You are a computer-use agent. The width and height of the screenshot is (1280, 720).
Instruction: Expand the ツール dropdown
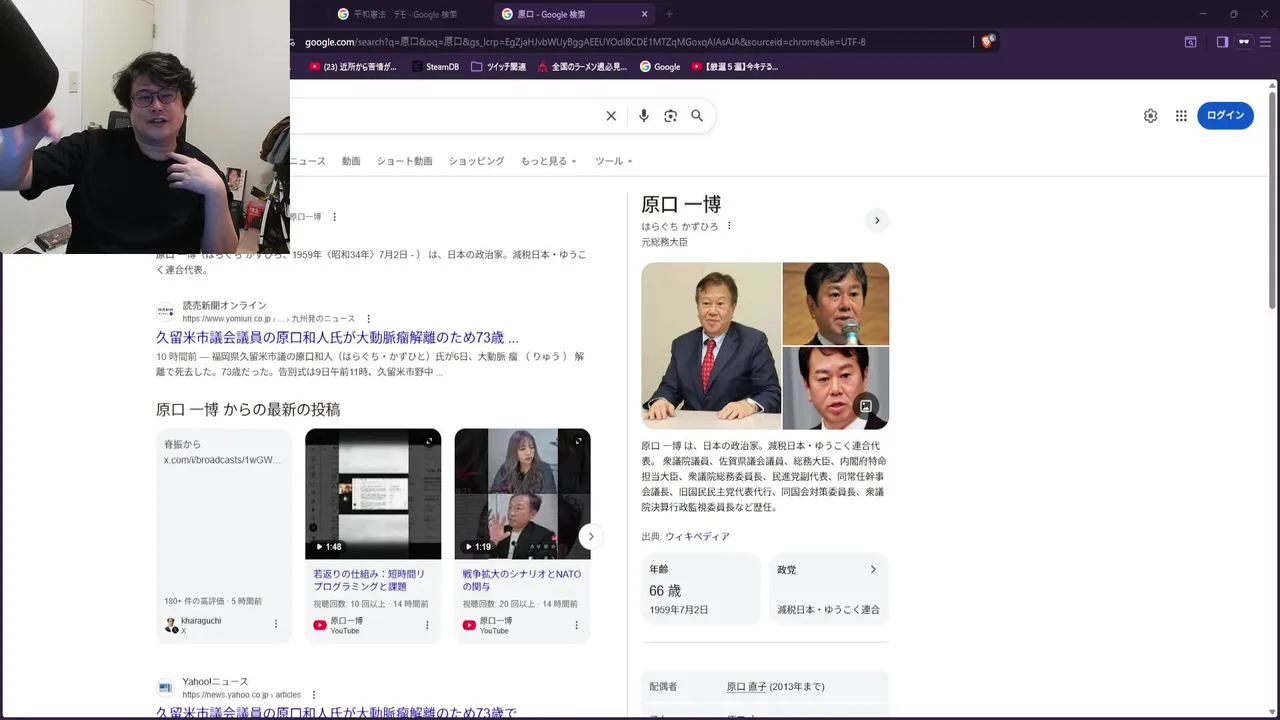pos(613,161)
